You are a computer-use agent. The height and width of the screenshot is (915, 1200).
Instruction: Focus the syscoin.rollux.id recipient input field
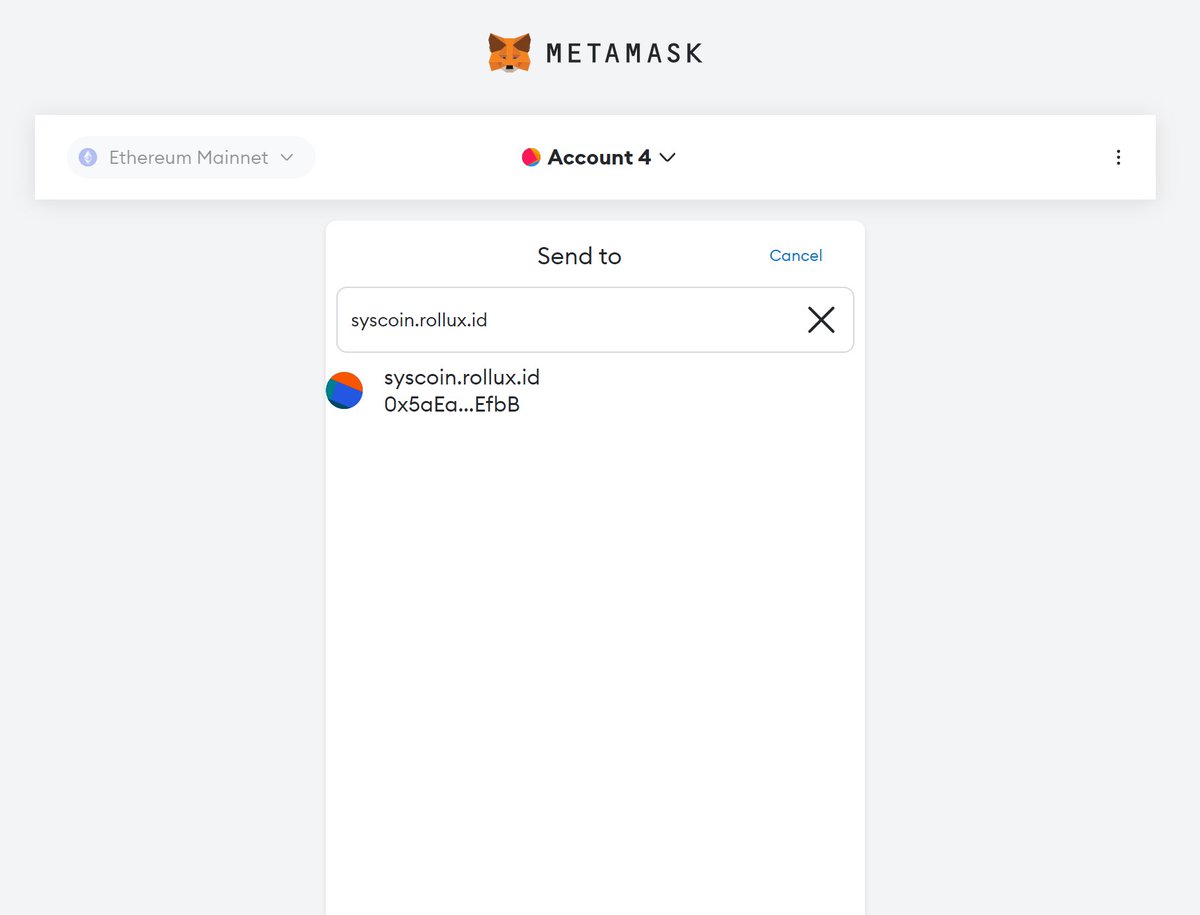[595, 320]
